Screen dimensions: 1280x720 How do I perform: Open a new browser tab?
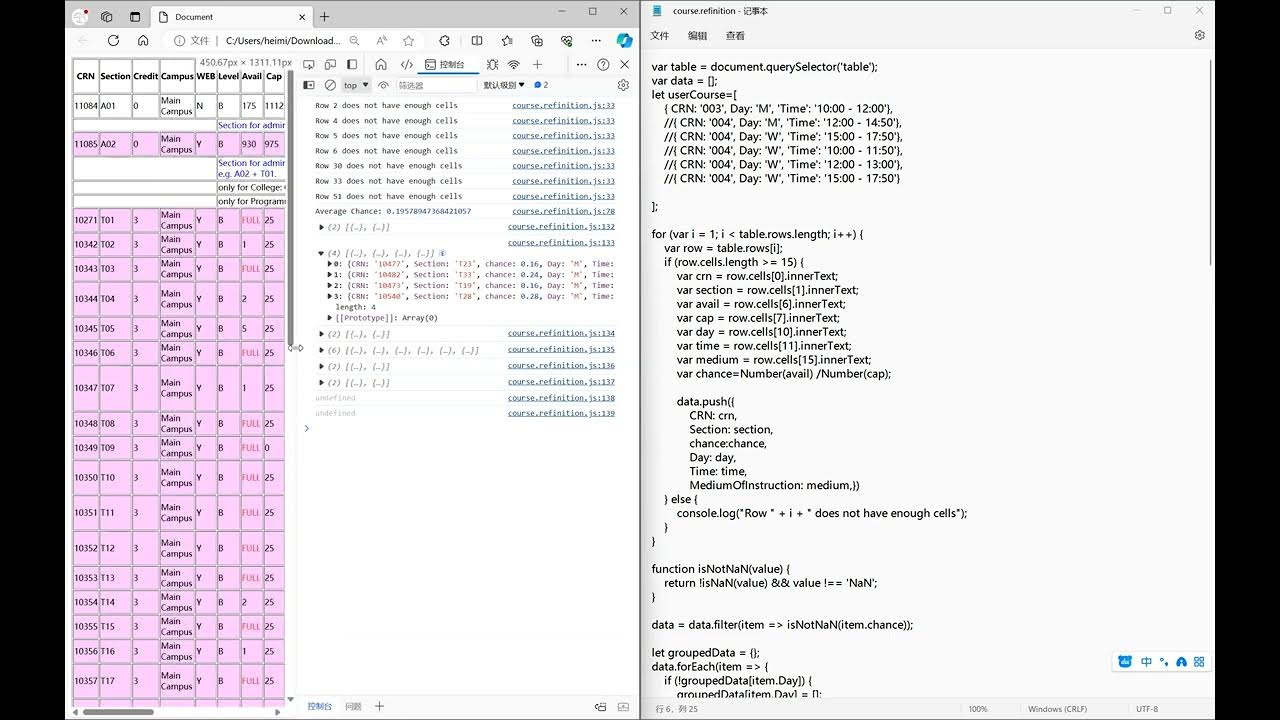(324, 17)
